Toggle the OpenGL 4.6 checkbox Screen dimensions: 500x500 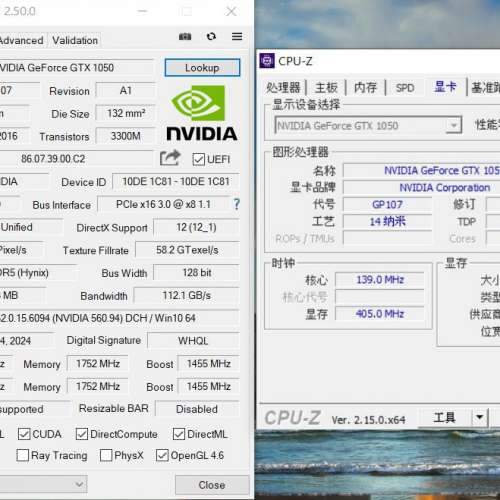tap(162, 455)
